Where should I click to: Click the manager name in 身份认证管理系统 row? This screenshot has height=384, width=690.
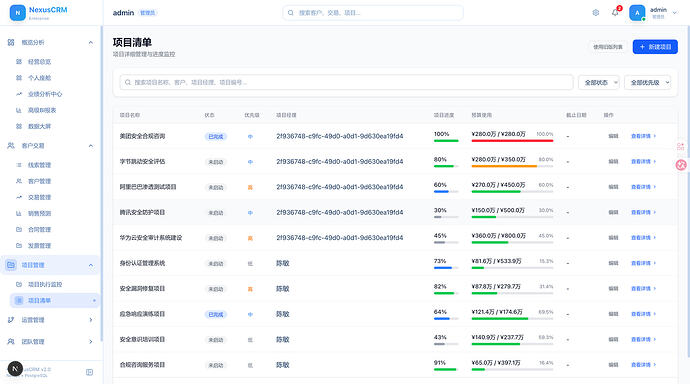[283, 263]
